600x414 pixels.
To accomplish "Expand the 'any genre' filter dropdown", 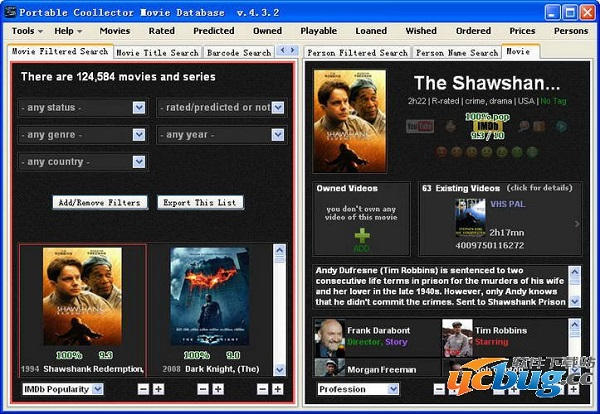I will click(139, 134).
